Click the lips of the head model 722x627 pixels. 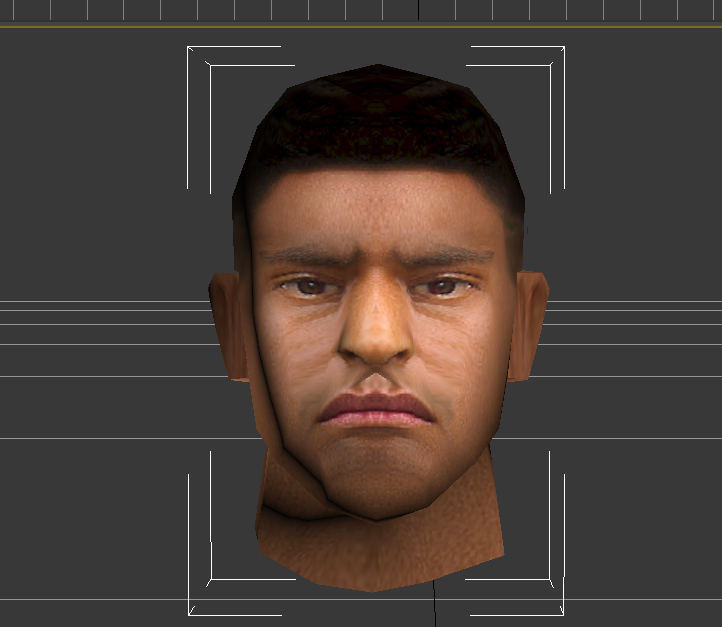[x=374, y=409]
